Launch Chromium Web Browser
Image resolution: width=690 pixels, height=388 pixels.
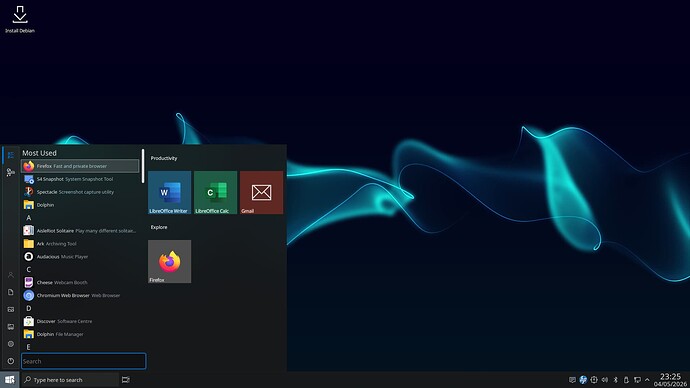80,295
